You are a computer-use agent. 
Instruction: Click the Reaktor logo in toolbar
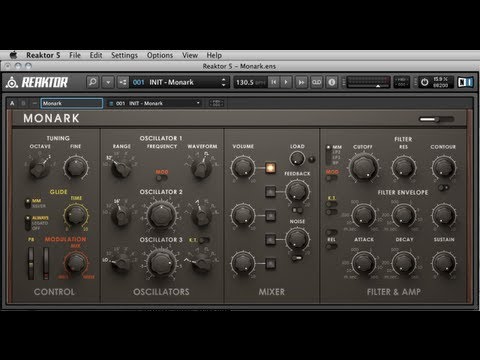point(37,82)
